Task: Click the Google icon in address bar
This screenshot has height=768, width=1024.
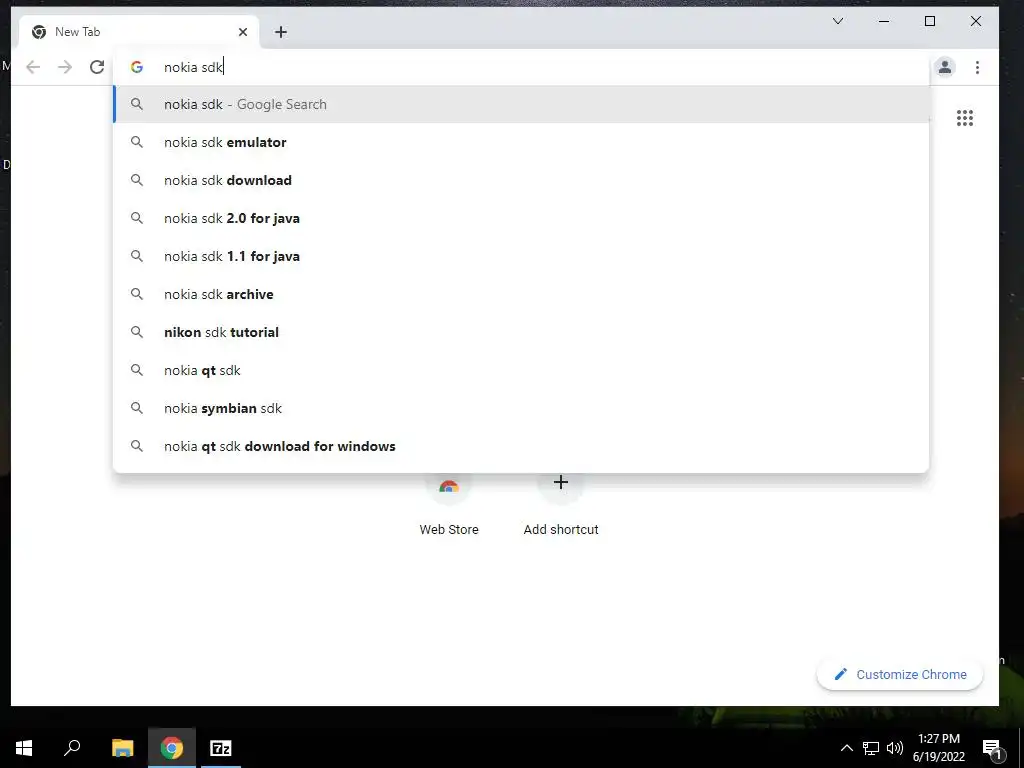Action: tap(136, 67)
